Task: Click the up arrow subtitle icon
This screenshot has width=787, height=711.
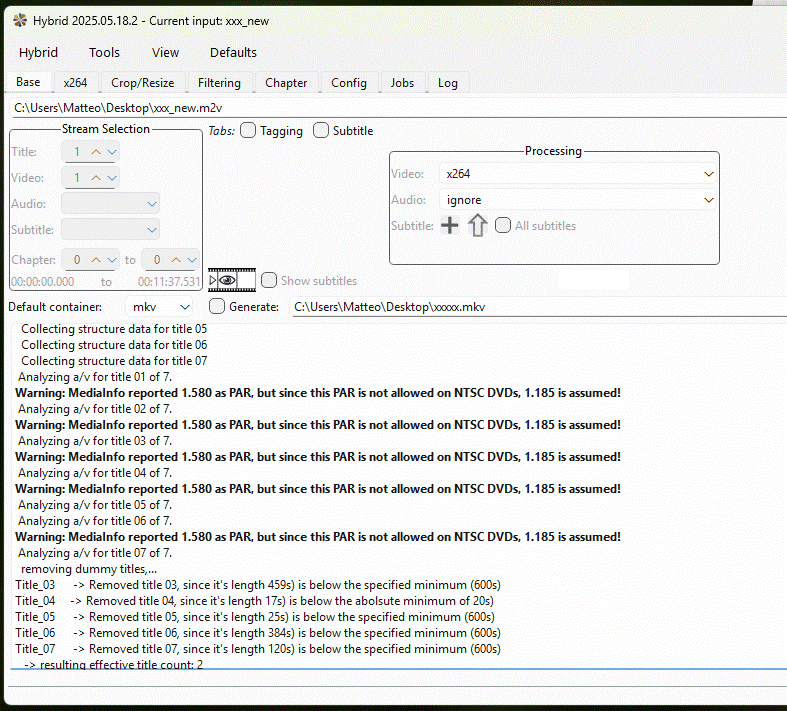Action: coord(477,226)
